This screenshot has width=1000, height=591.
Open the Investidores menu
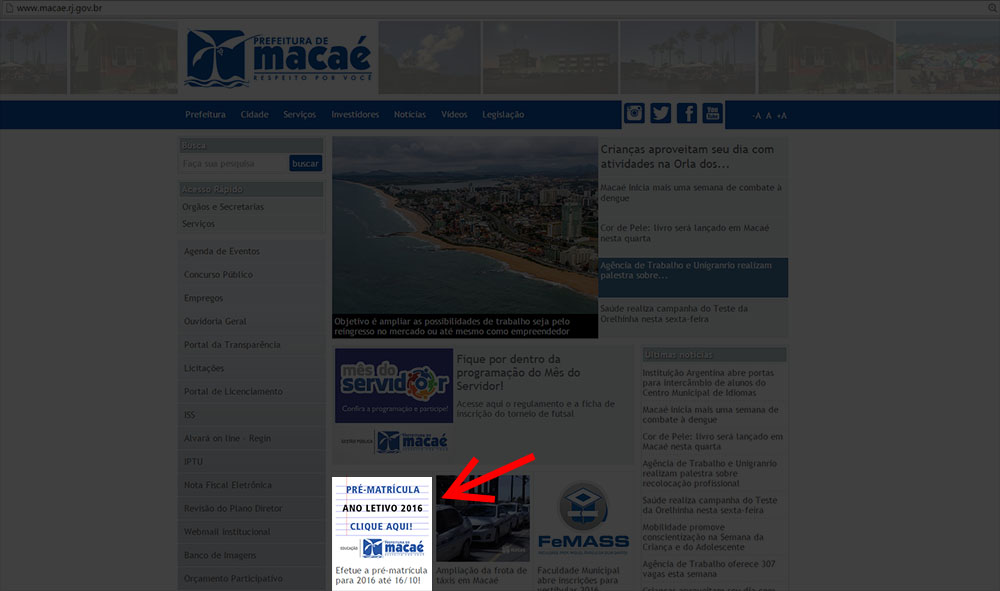tap(355, 115)
